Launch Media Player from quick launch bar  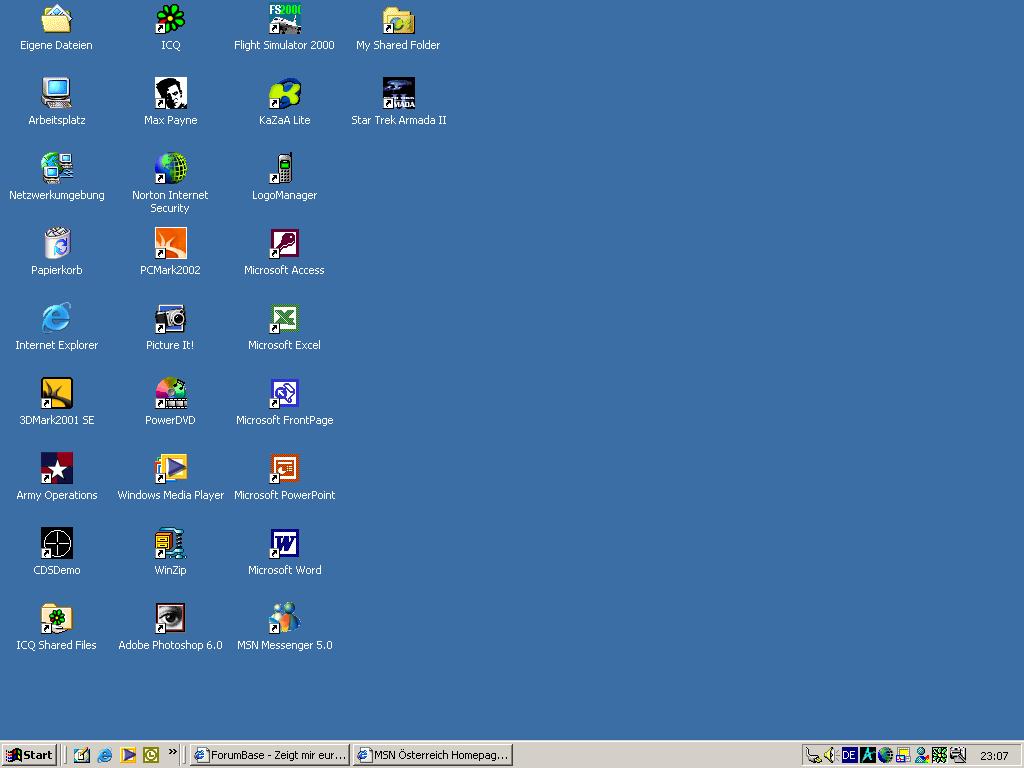[128, 755]
